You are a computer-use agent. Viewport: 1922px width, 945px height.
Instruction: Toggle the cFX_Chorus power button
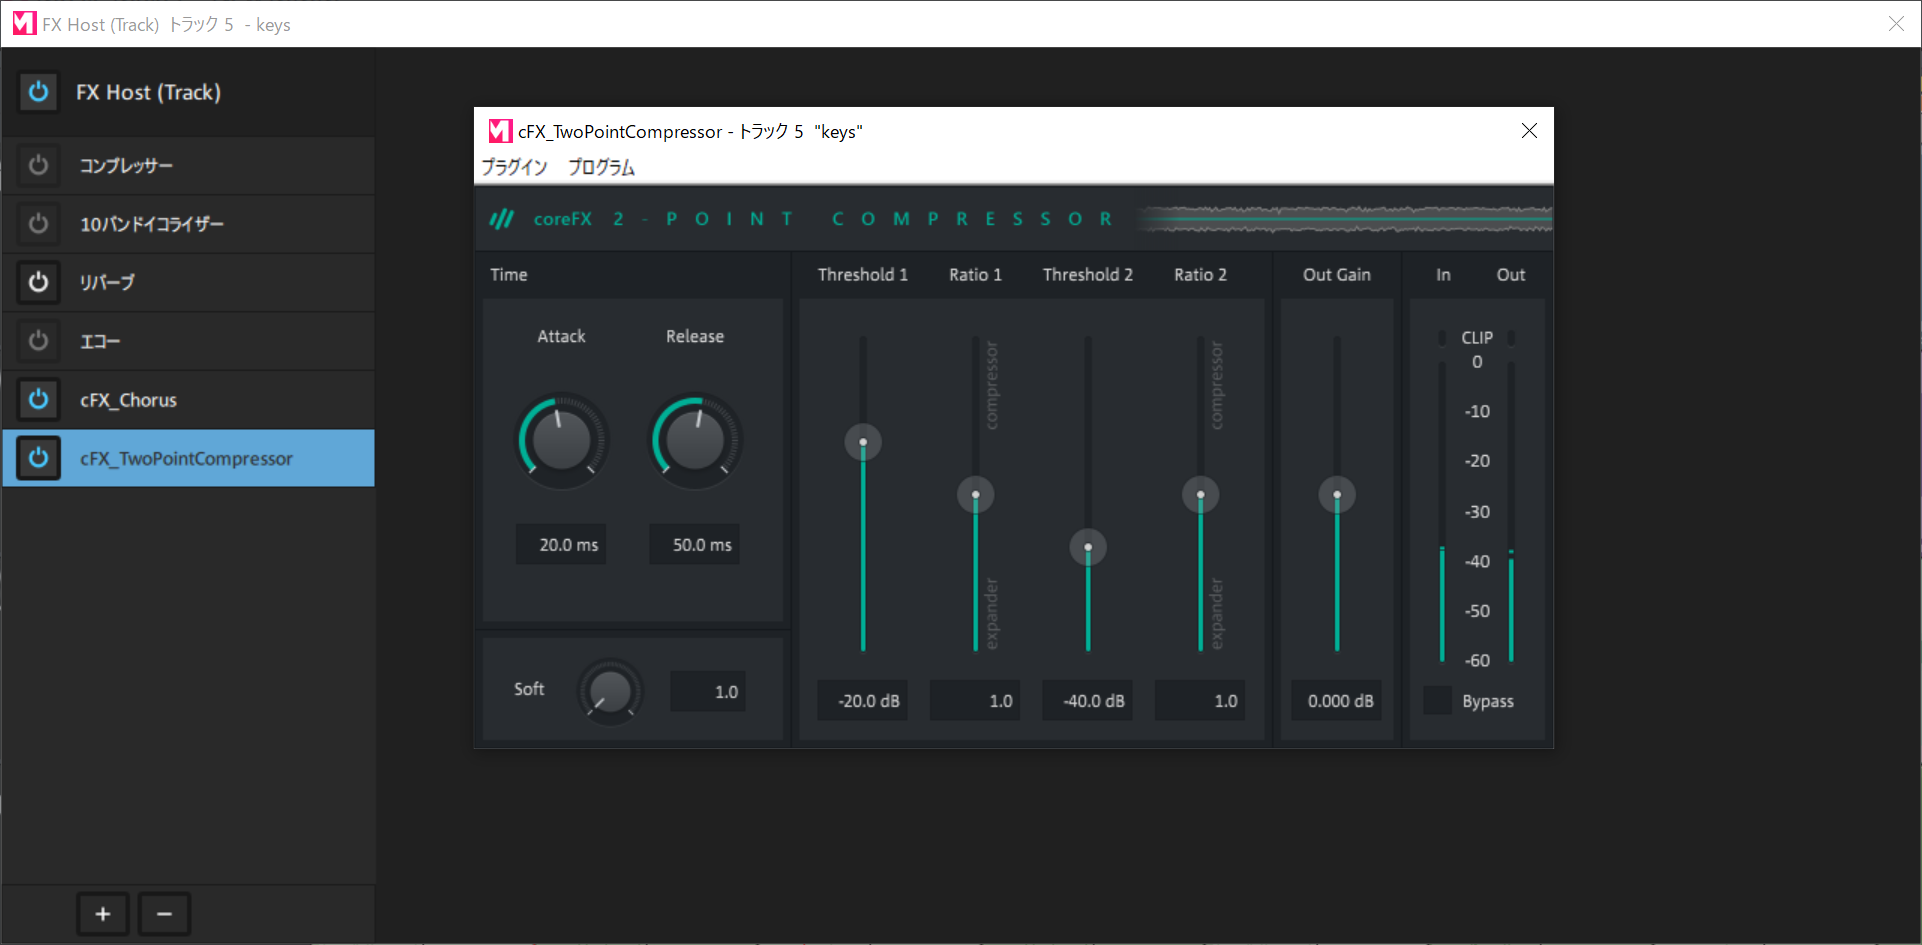click(x=38, y=399)
